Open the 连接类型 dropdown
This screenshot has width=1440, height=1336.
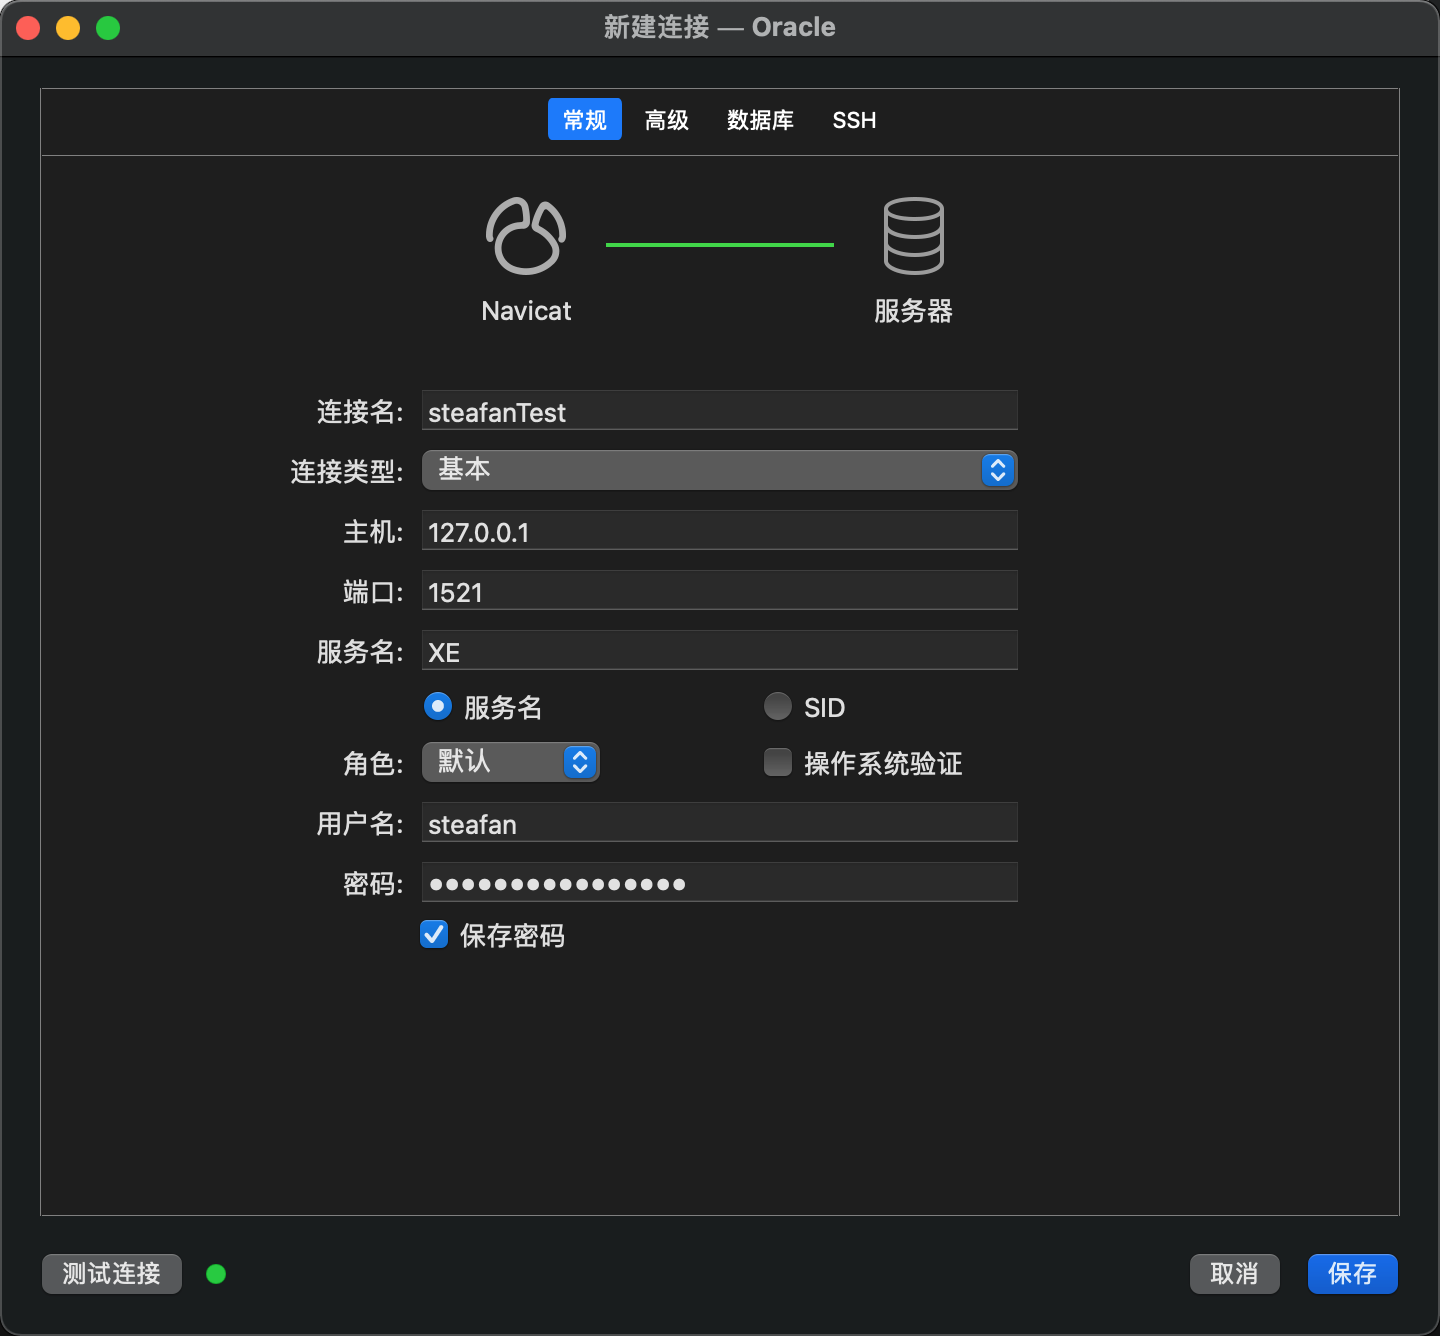(719, 470)
